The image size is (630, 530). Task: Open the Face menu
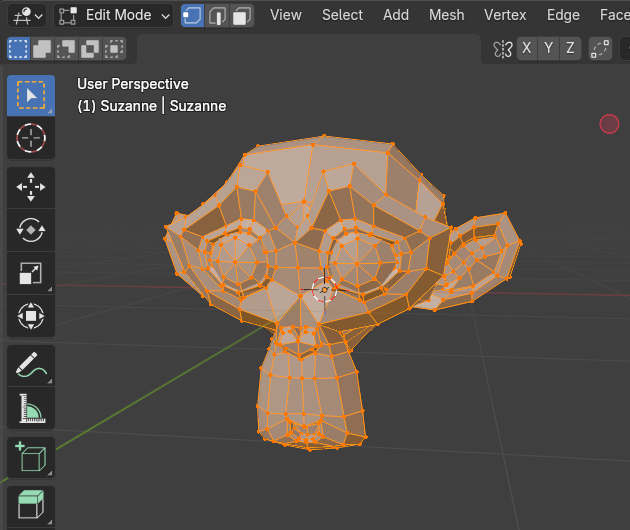point(614,15)
